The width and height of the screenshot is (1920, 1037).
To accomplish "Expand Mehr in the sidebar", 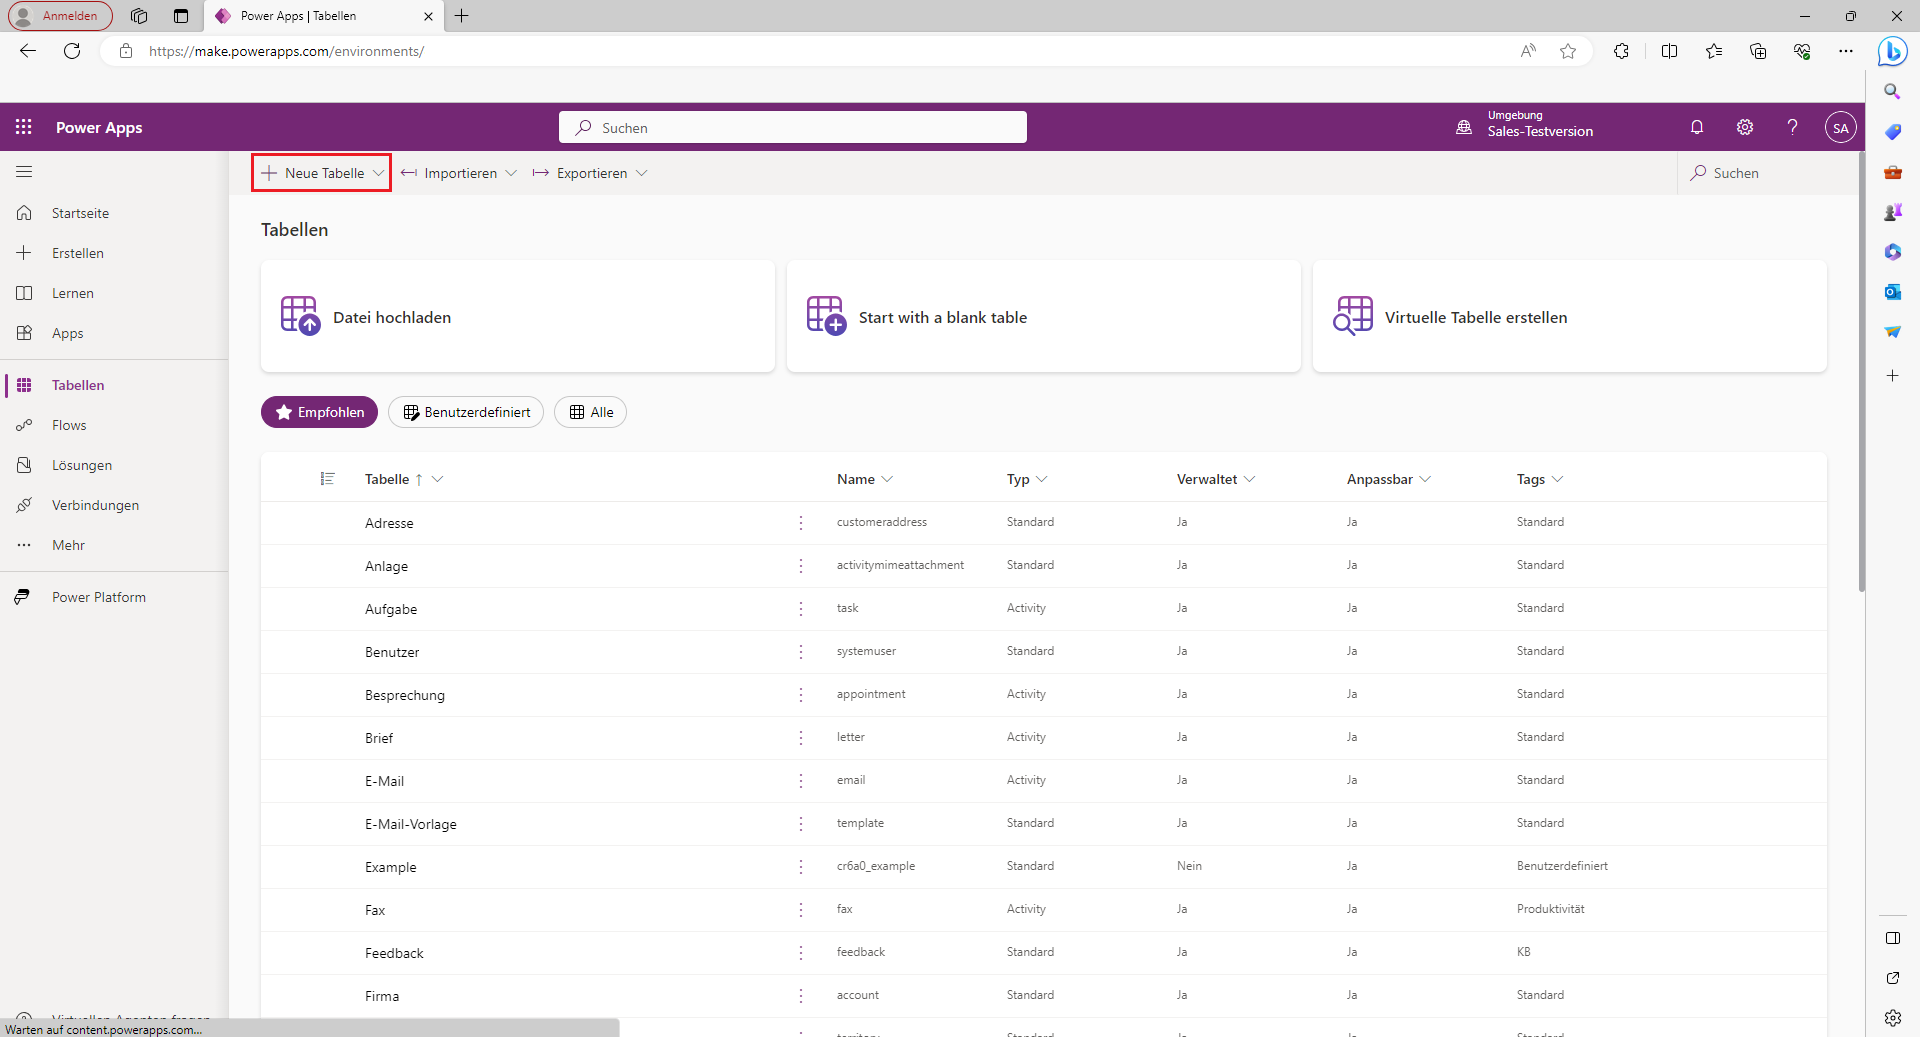I will pyautogui.click(x=114, y=545).
